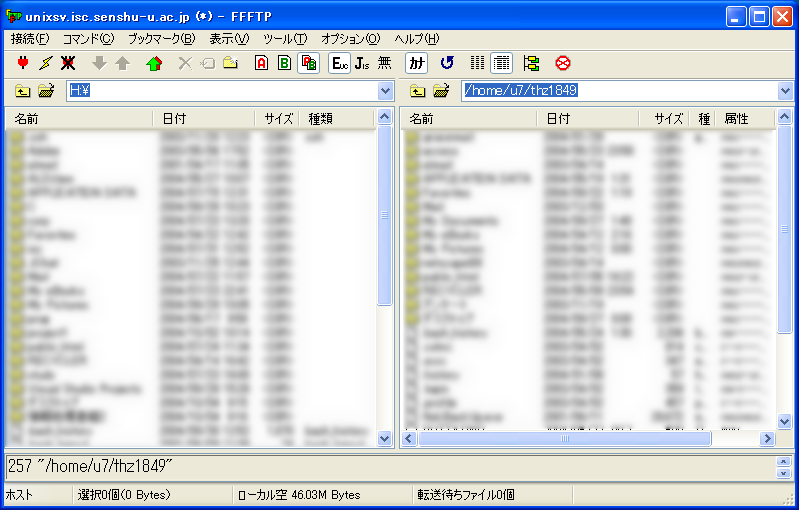Expand the local path H:¥ dropdown
The width and height of the screenshot is (799, 510).
385,91
